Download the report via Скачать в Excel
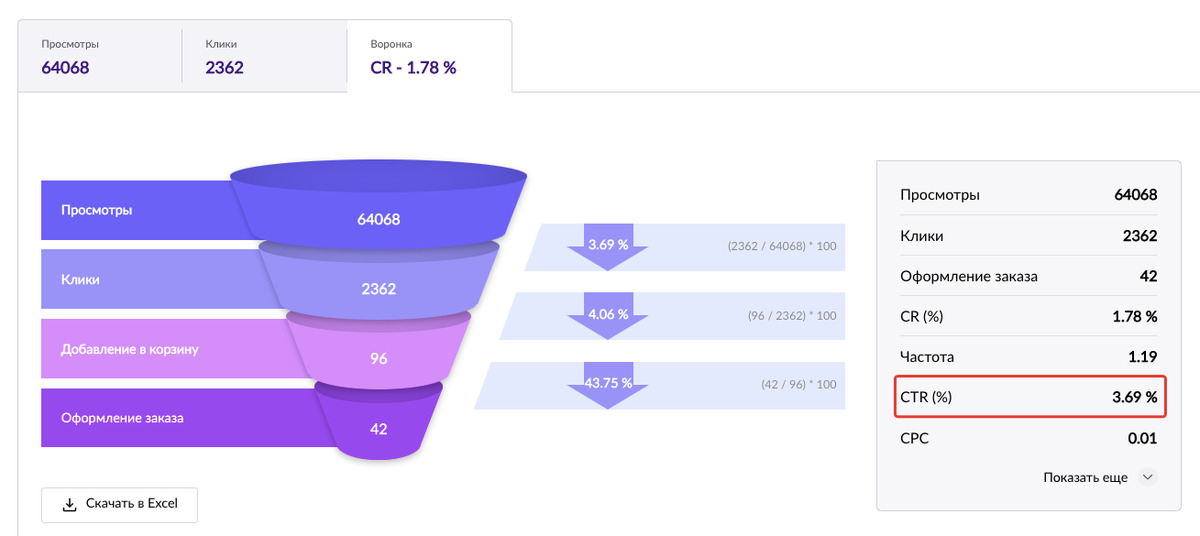Screen dimensions: 1200x536 [120, 504]
